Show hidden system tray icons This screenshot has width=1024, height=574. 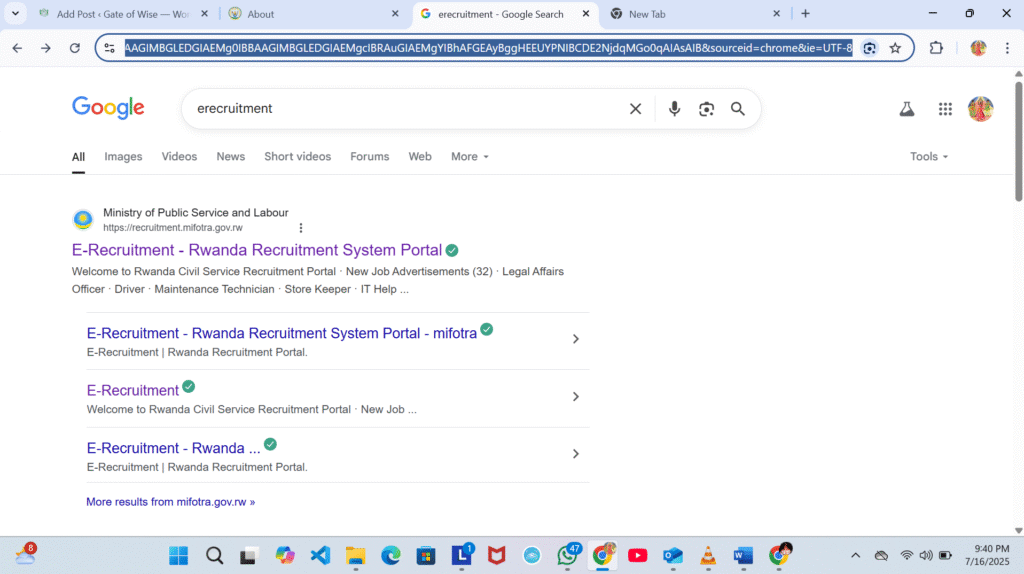pos(855,556)
